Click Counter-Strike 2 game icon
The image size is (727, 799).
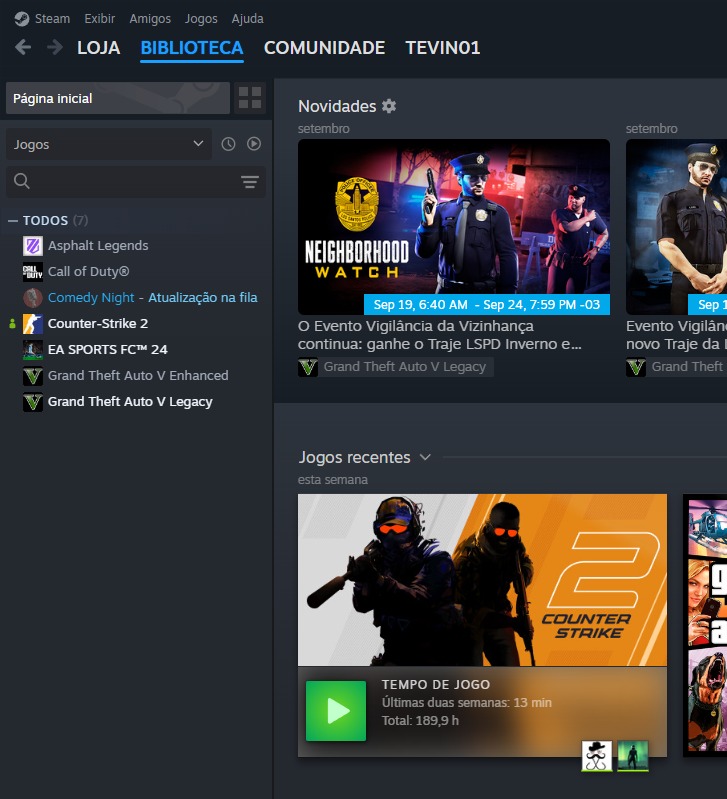33,324
